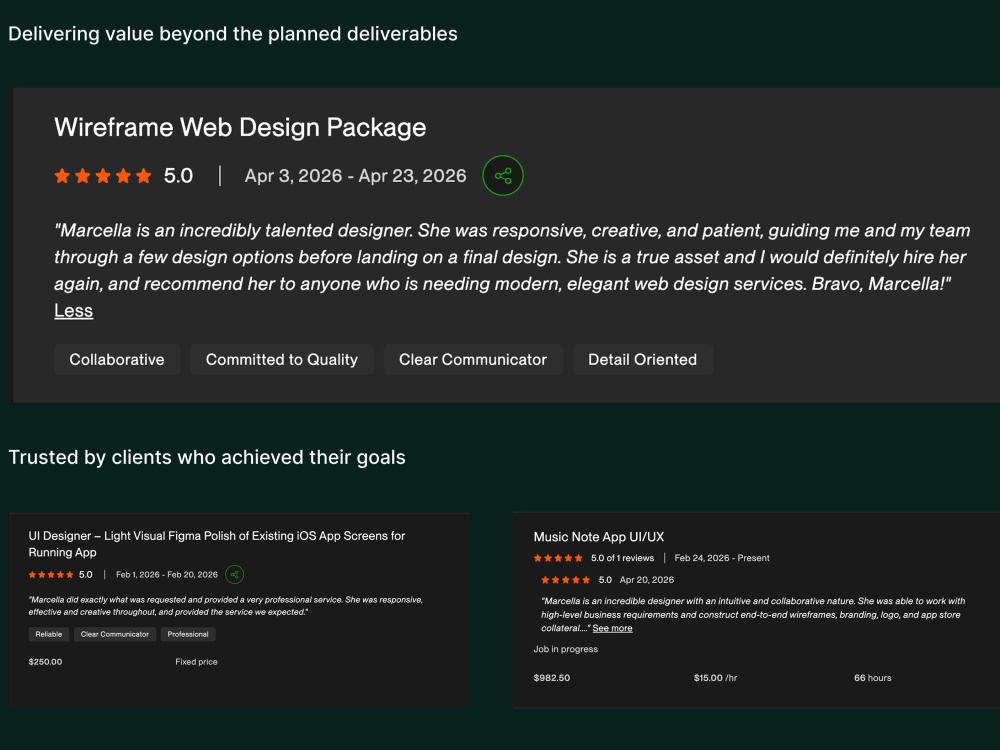Viewport: 1000px width, 750px height.
Task: Expand Music Note App review with See more
Action: (x=612, y=628)
